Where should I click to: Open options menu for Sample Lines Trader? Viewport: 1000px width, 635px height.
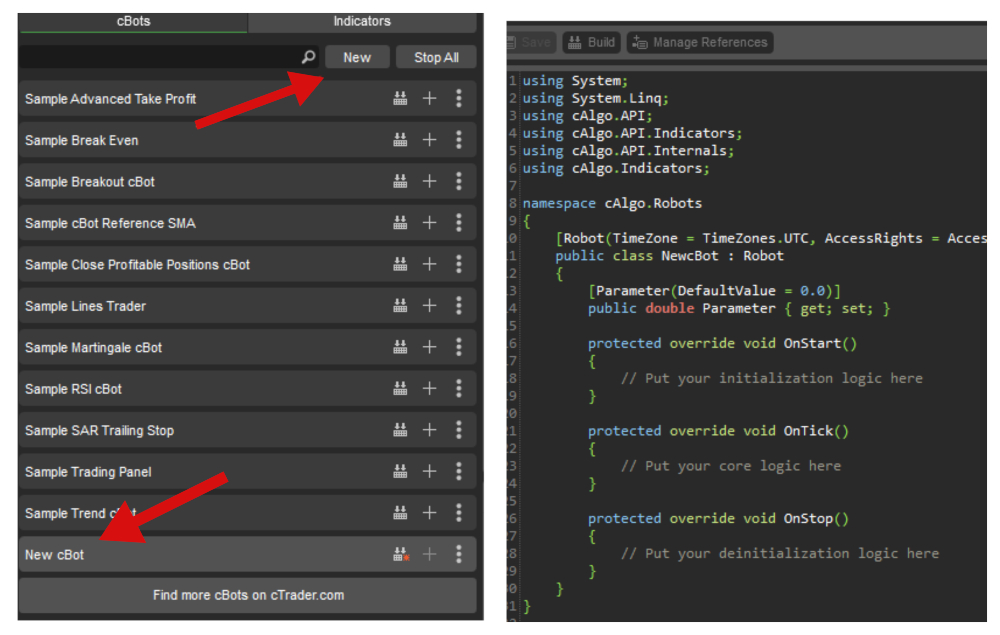(459, 305)
